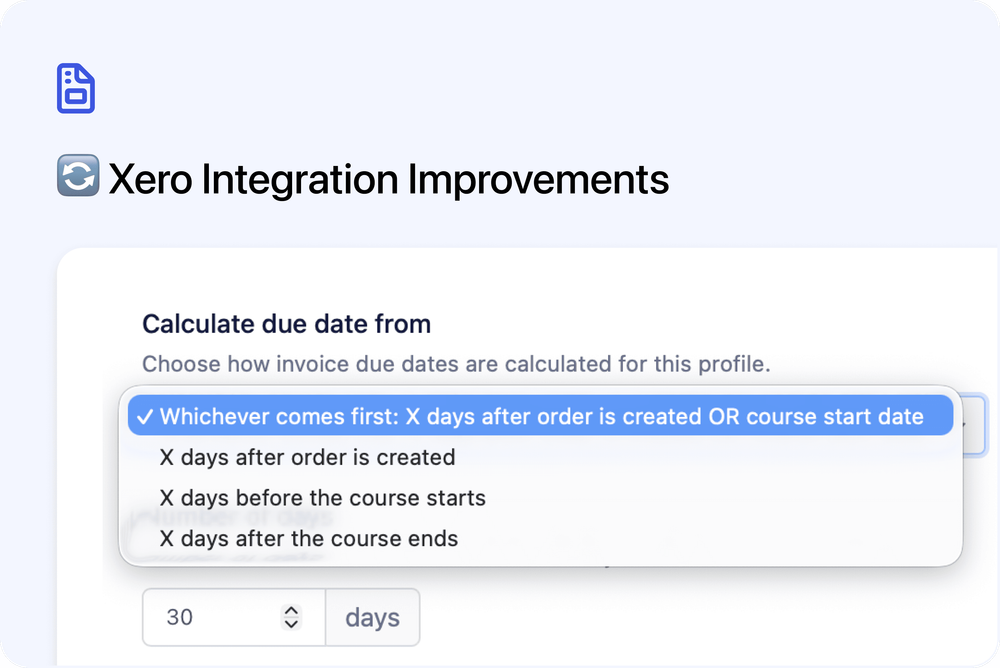Click the 'Xero Integration Improvements' heading
Image resolution: width=1000 pixels, height=668 pixels.
click(389, 178)
